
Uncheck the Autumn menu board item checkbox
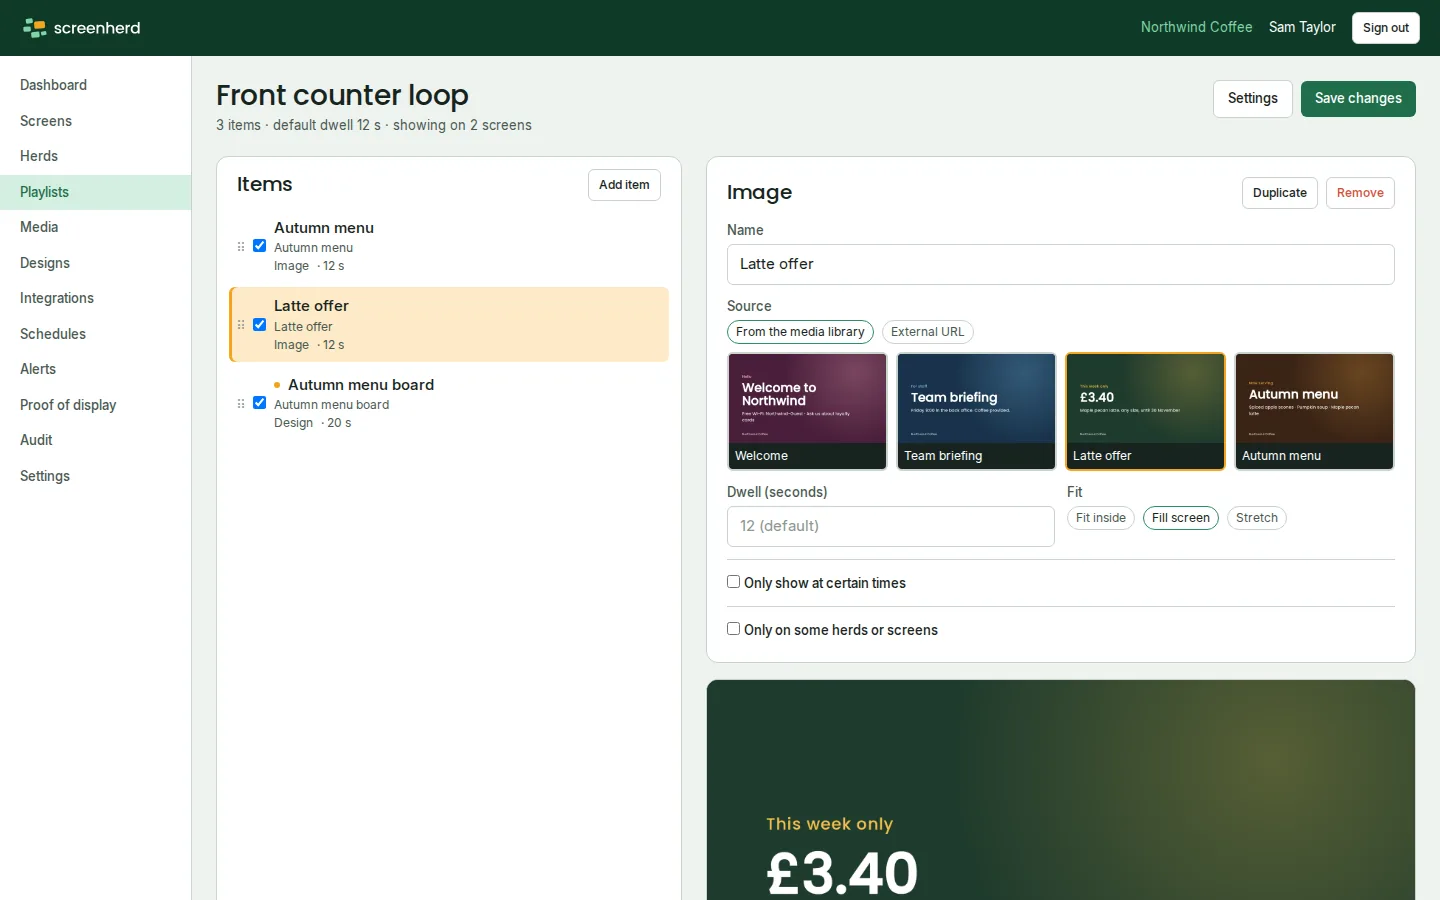260,403
